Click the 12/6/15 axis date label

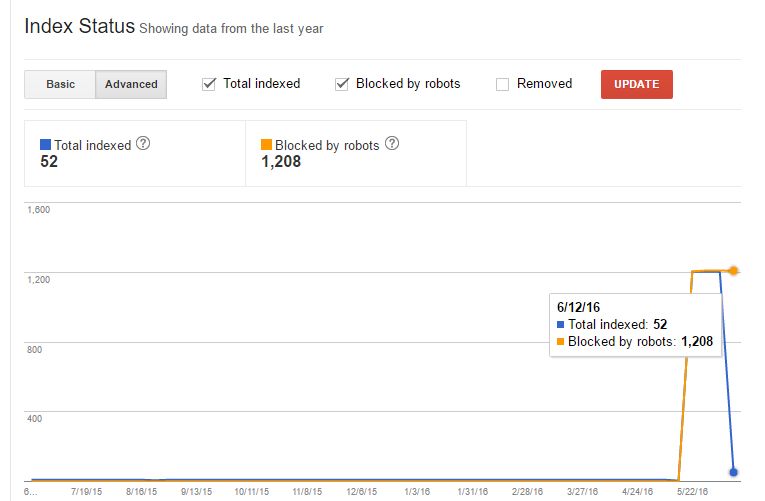tap(362, 492)
